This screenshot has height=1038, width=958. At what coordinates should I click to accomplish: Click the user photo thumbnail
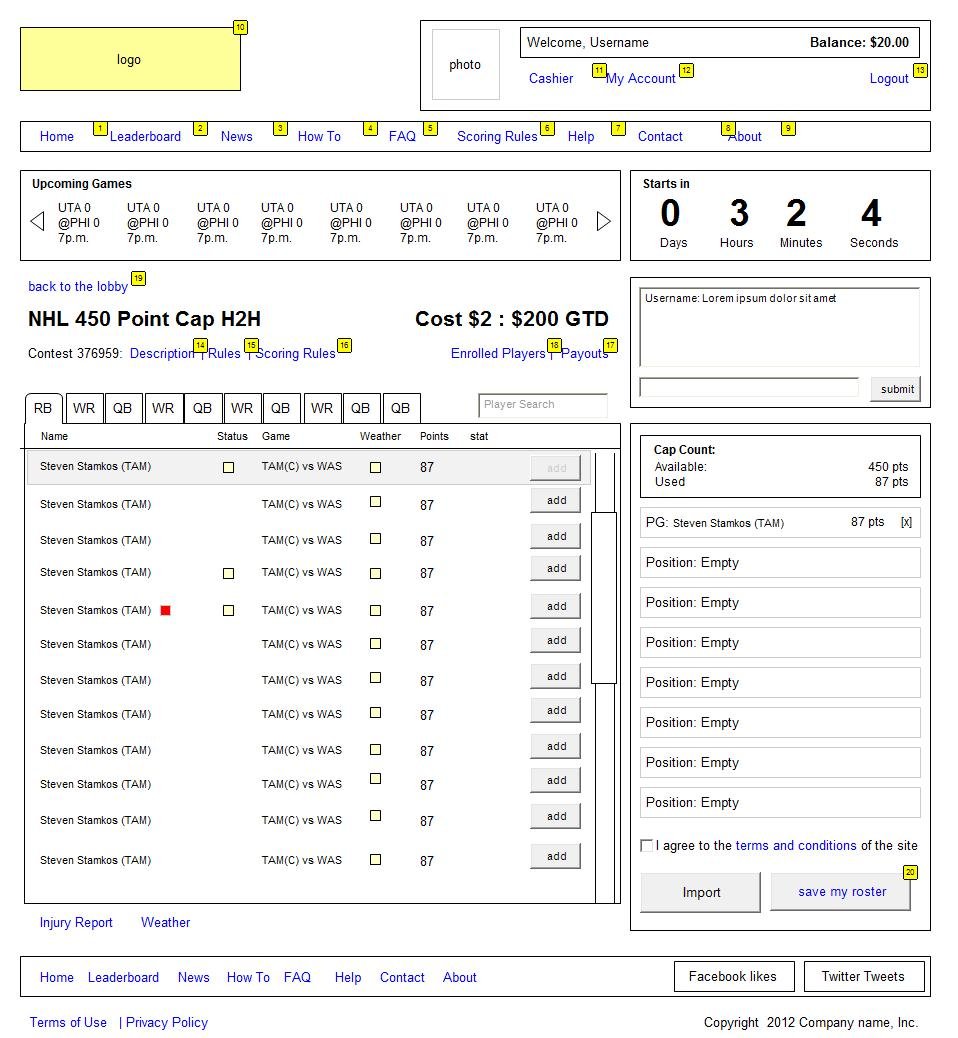click(465, 64)
